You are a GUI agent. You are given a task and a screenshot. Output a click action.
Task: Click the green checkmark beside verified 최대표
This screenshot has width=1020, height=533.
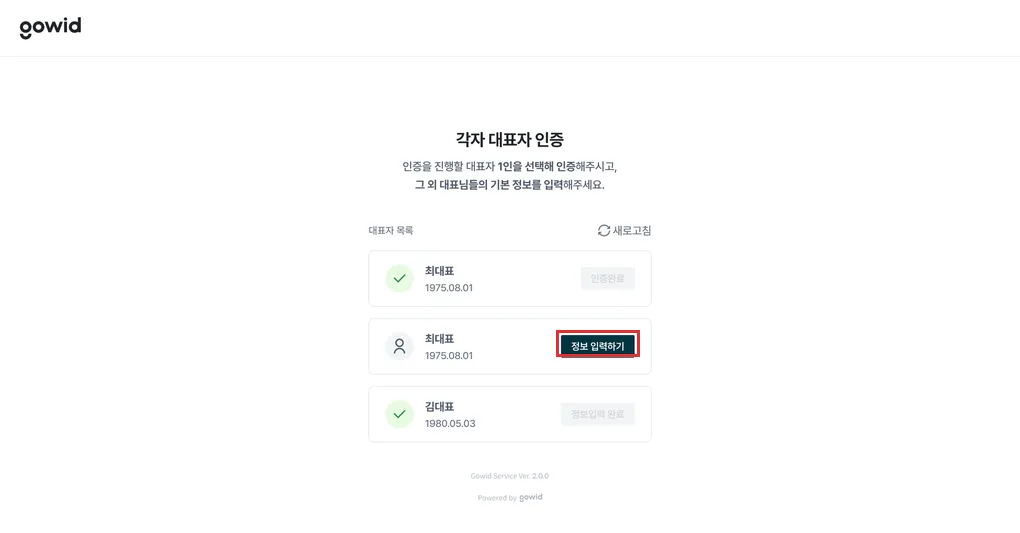[399, 279]
